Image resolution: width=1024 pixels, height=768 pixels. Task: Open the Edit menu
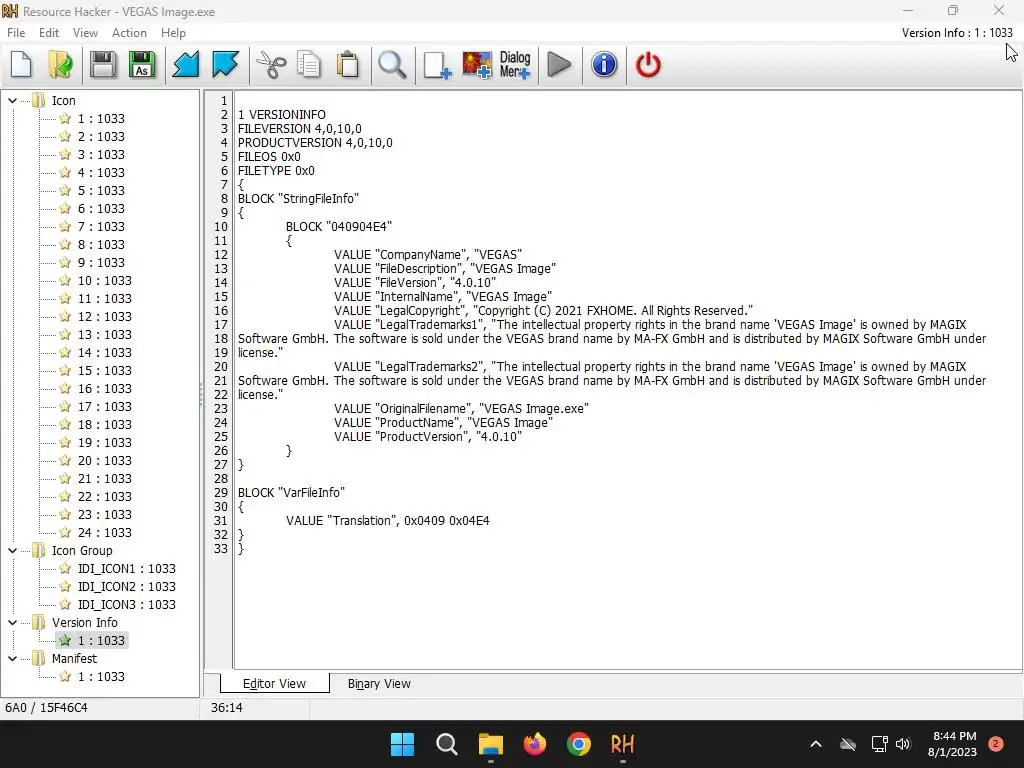point(49,33)
